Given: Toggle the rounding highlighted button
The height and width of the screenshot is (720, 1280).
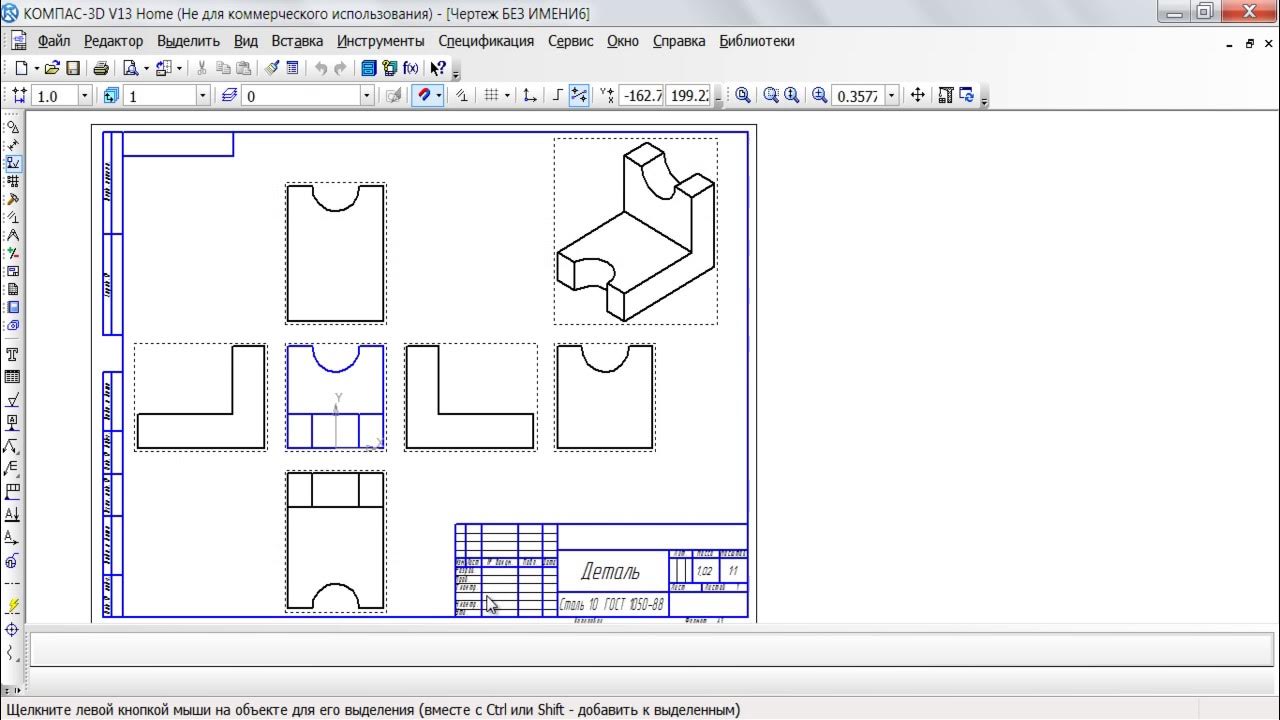Looking at the screenshot, I should click(x=579, y=95).
